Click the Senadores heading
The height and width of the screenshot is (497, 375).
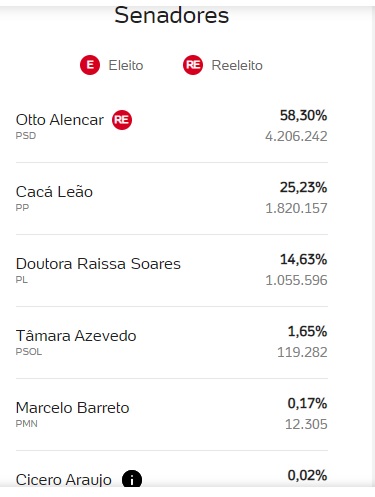(x=172, y=15)
